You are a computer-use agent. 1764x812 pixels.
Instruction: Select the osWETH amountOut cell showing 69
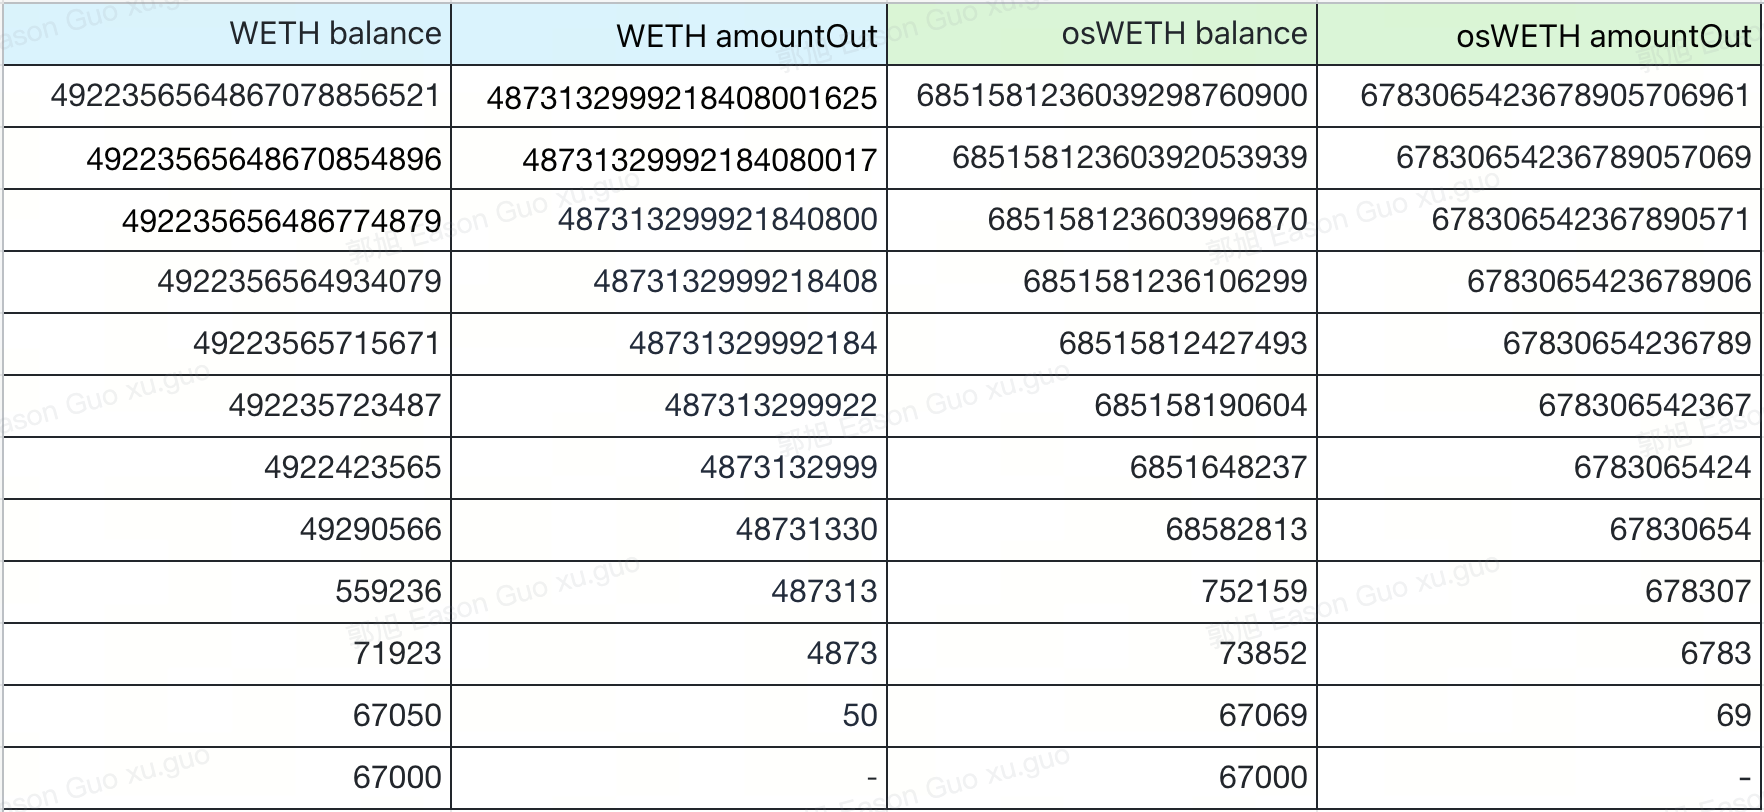click(x=1733, y=716)
